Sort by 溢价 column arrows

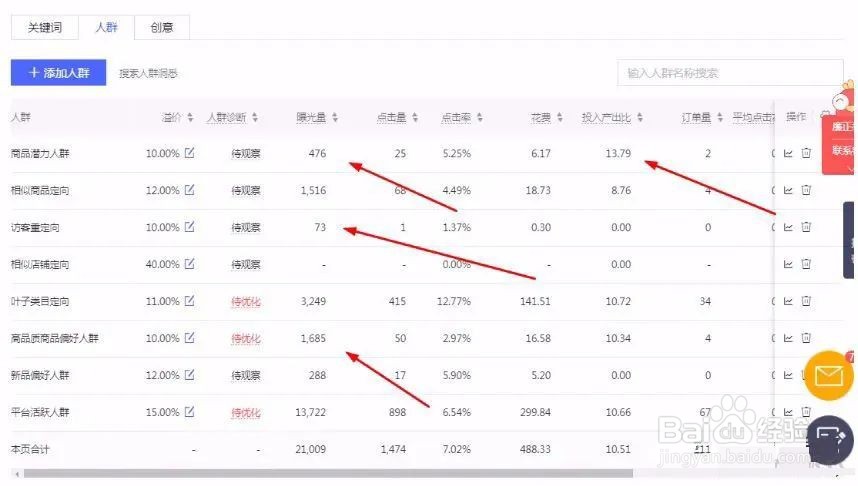click(x=190, y=117)
